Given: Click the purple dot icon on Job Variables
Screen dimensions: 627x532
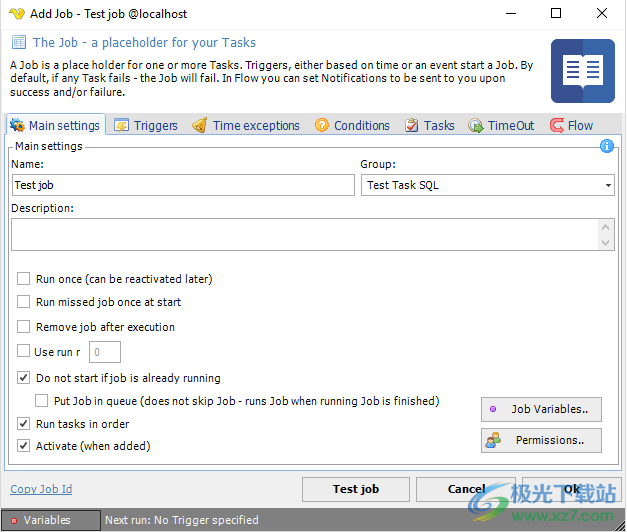Looking at the screenshot, I should tap(493, 409).
